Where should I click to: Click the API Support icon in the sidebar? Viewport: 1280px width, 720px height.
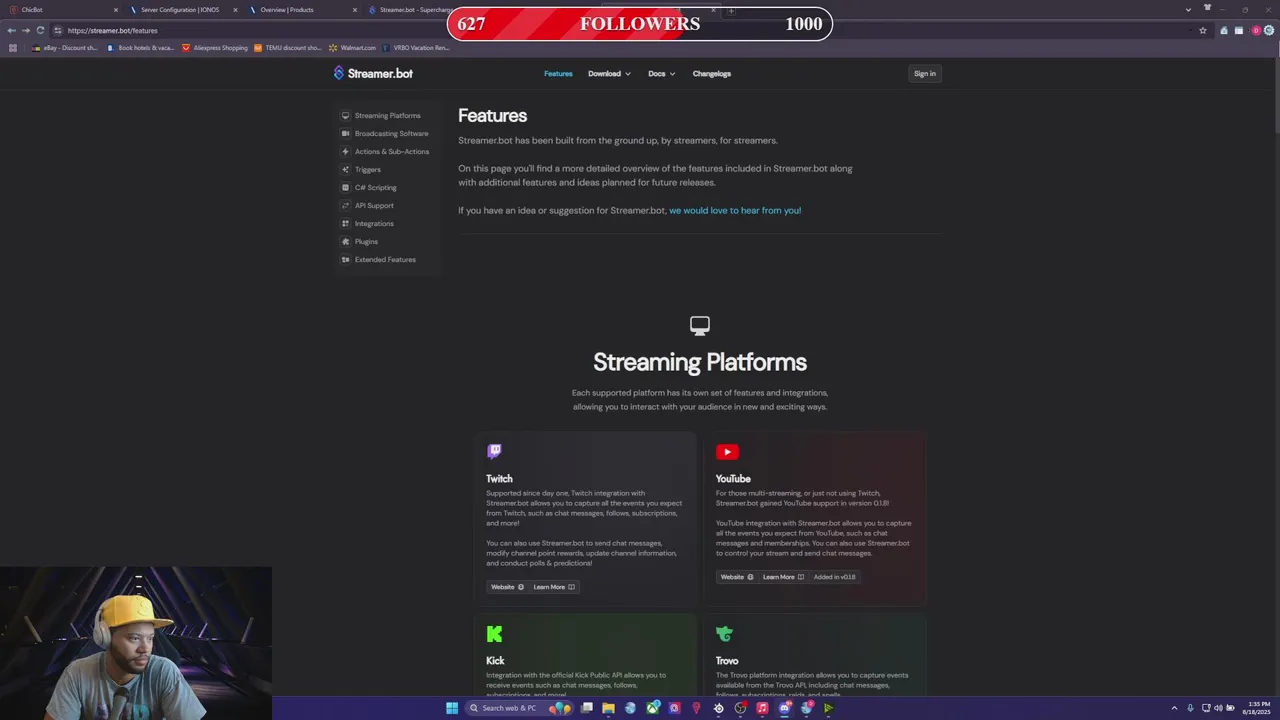345,205
